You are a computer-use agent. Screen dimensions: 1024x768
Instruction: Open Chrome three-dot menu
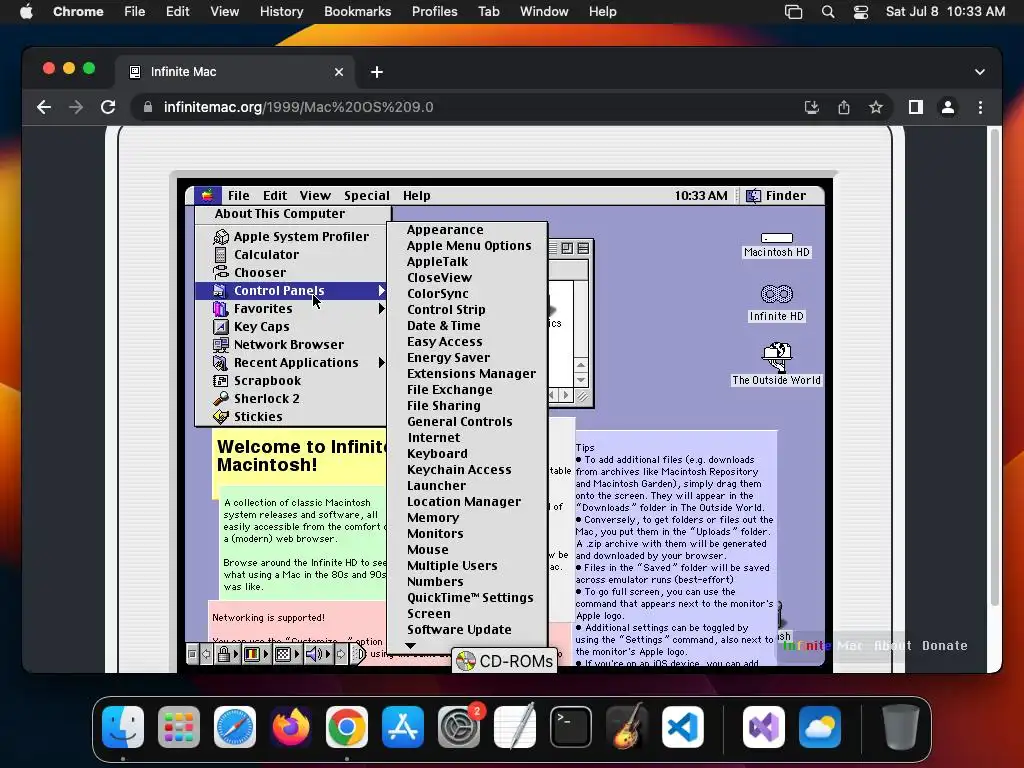pos(980,107)
